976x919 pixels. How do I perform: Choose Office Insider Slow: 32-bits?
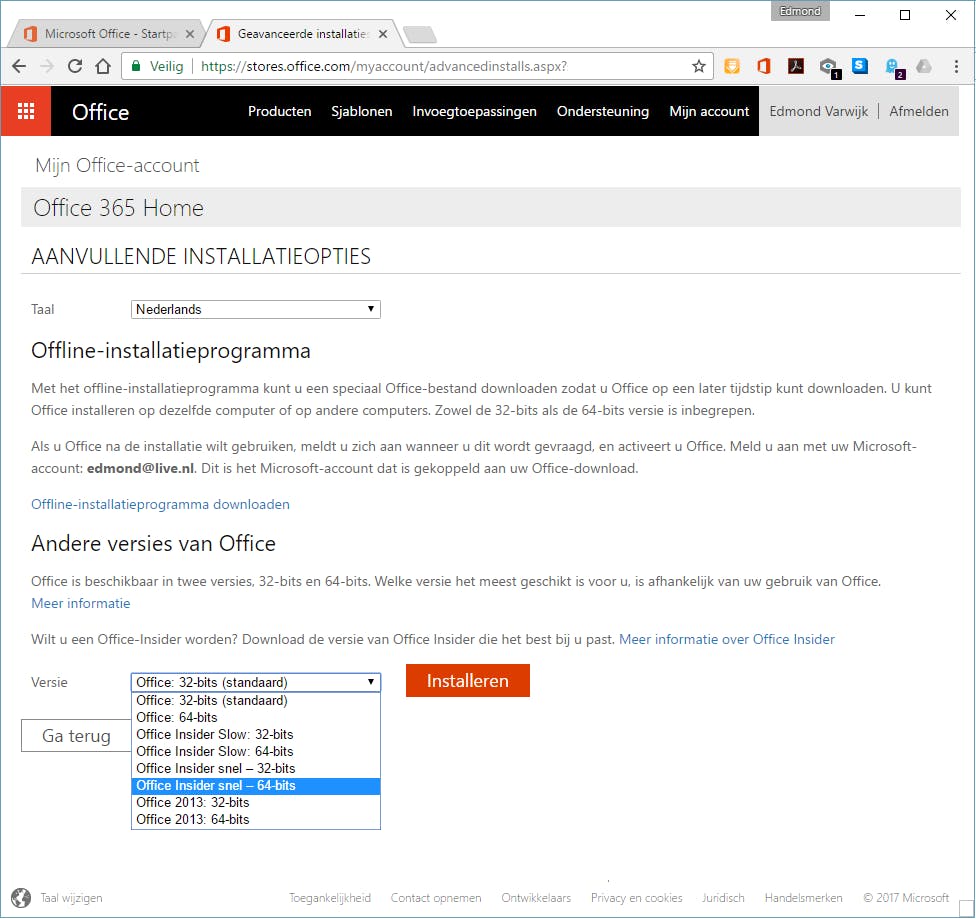coord(256,735)
